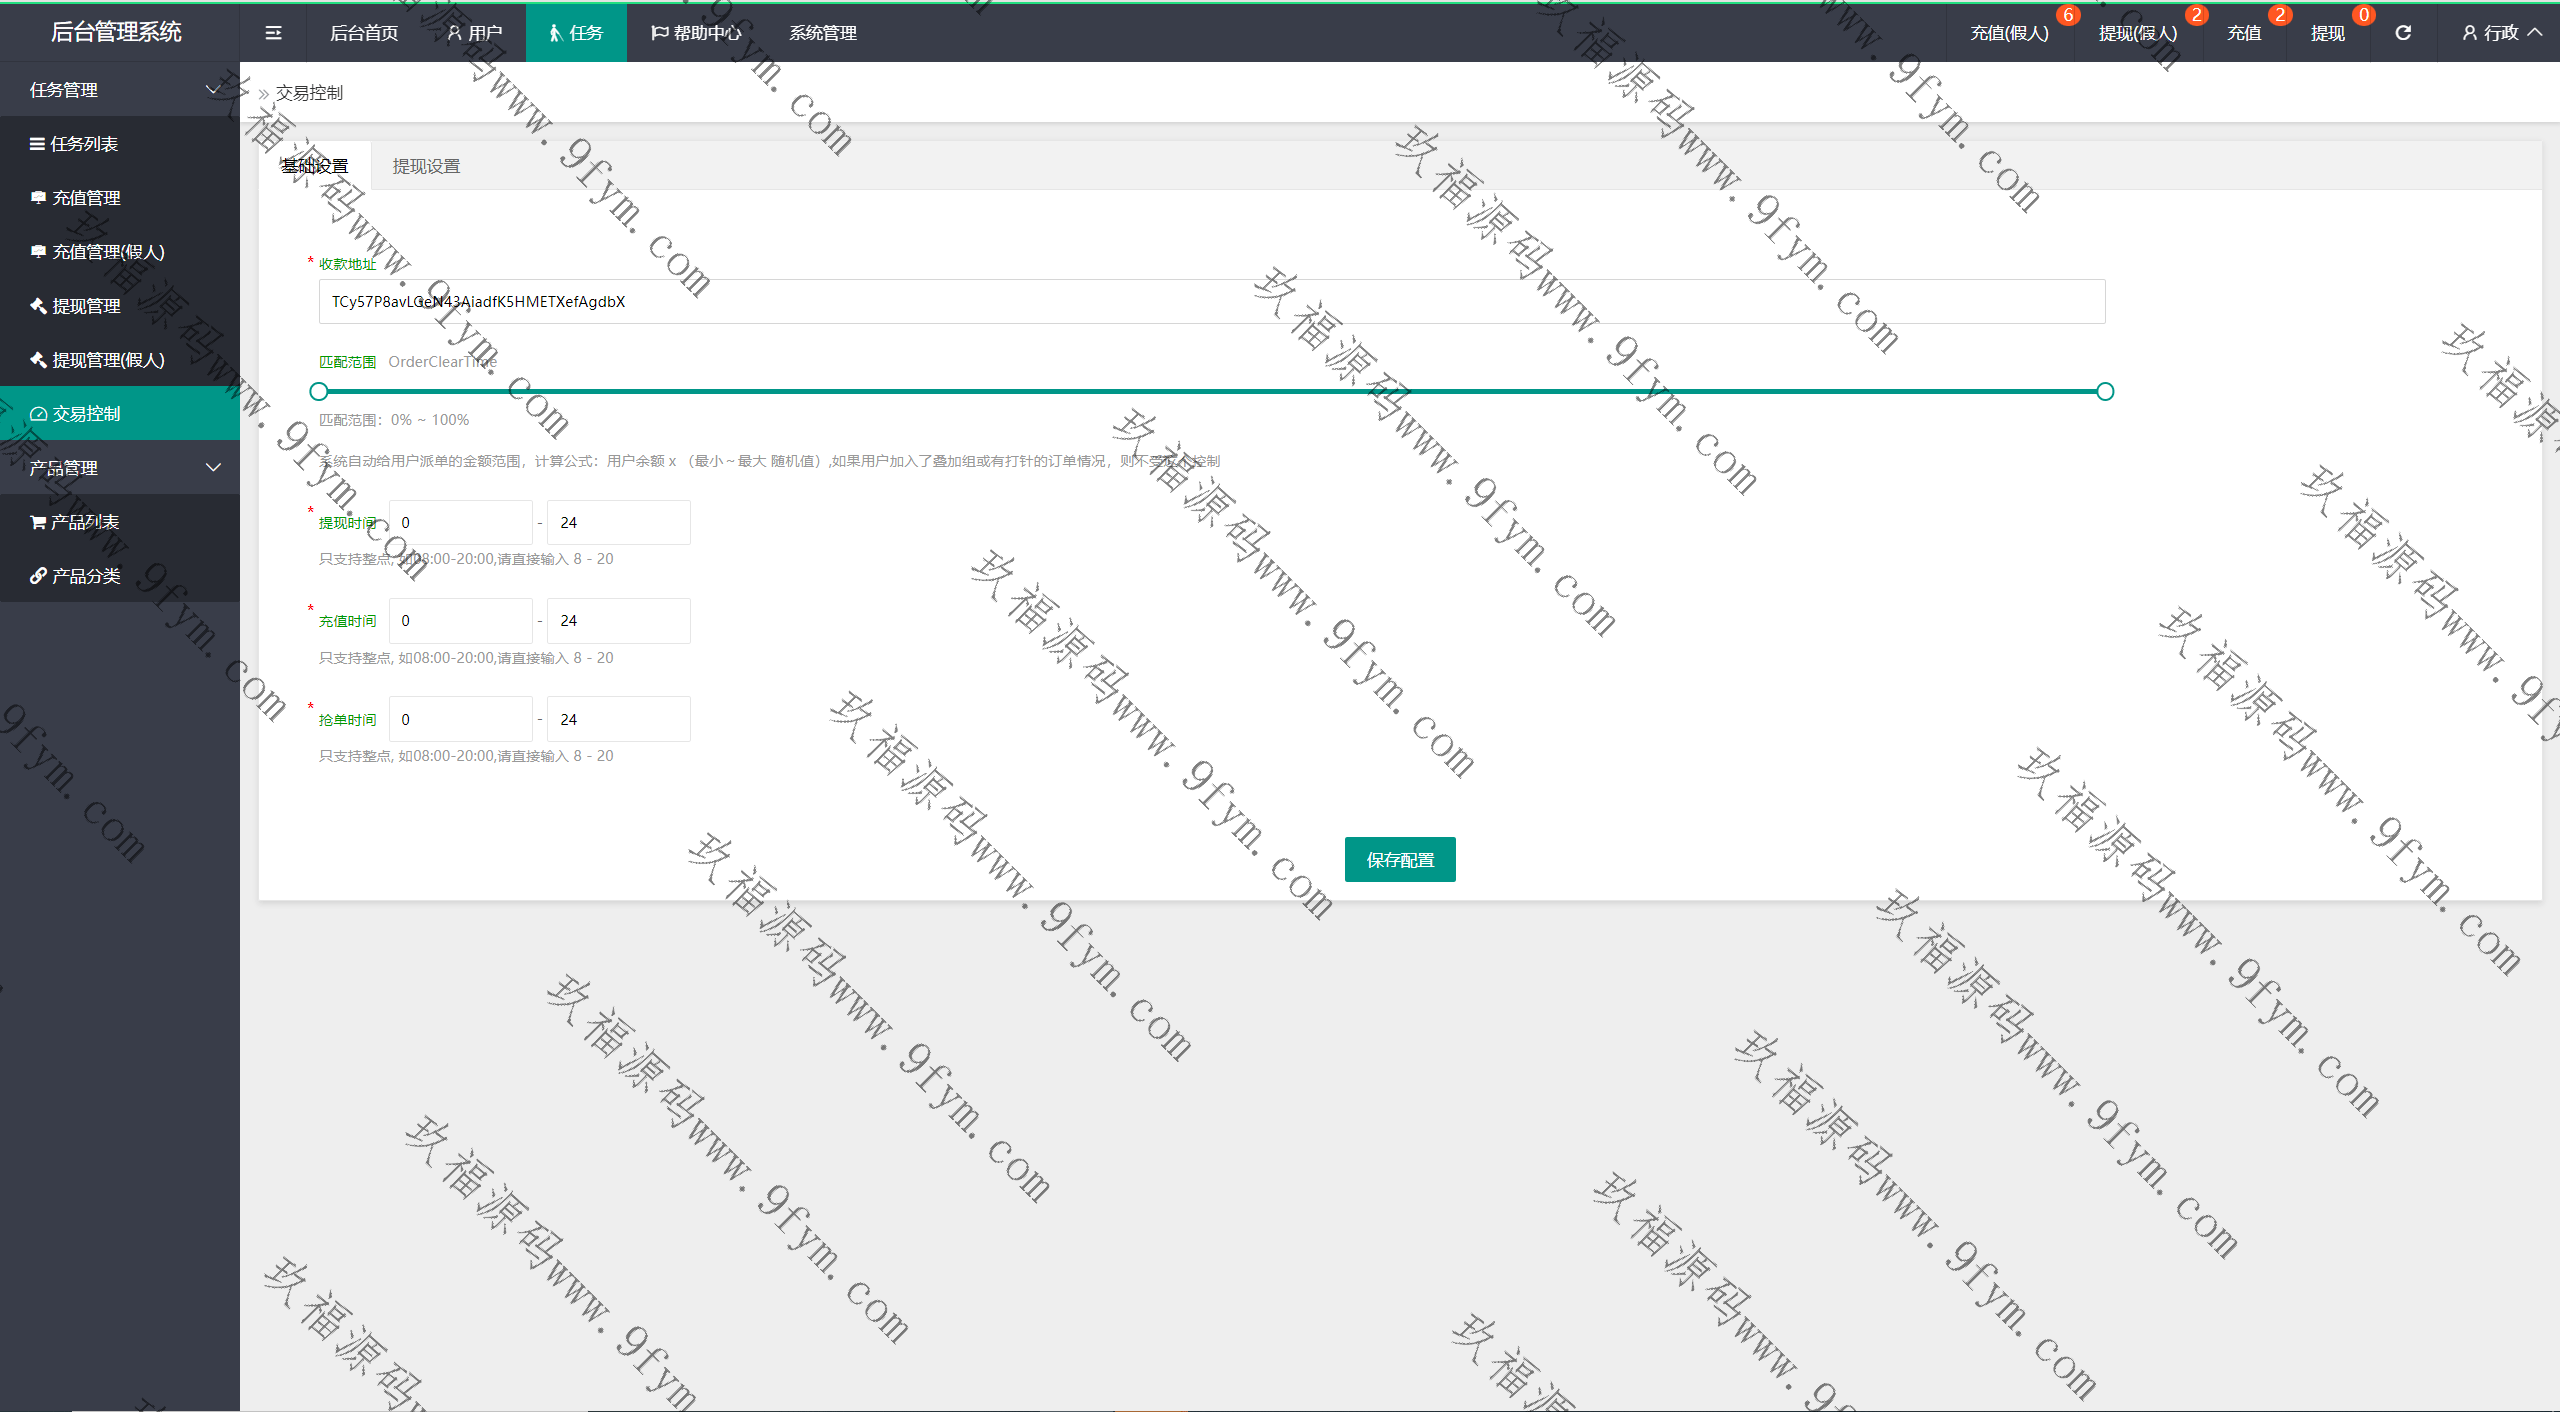The height and width of the screenshot is (1412, 2560).
Task: Open the 充值 notification item
Action: (2244, 33)
